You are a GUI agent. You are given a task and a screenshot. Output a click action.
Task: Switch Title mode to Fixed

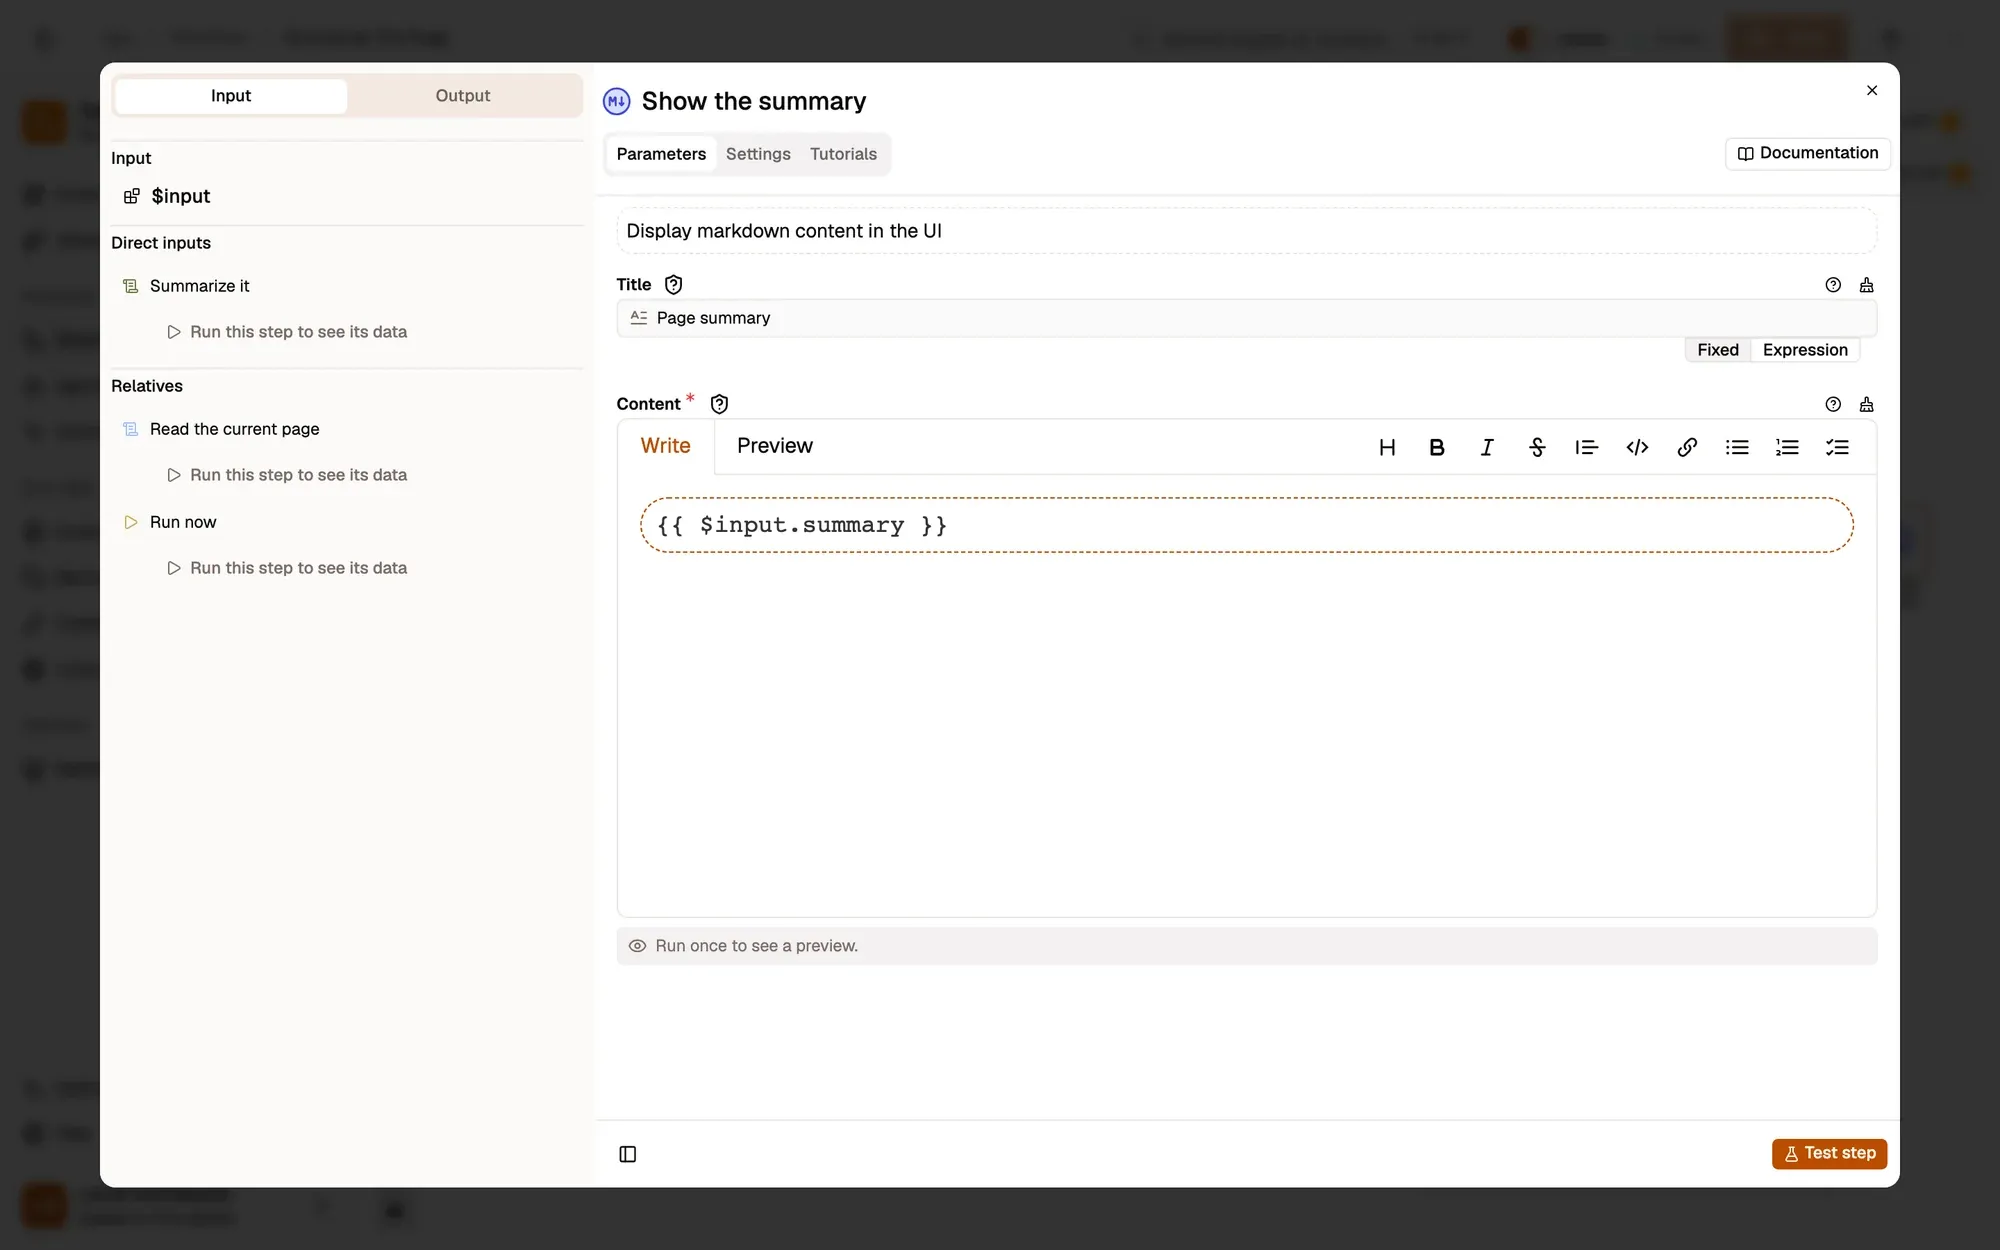click(1718, 350)
